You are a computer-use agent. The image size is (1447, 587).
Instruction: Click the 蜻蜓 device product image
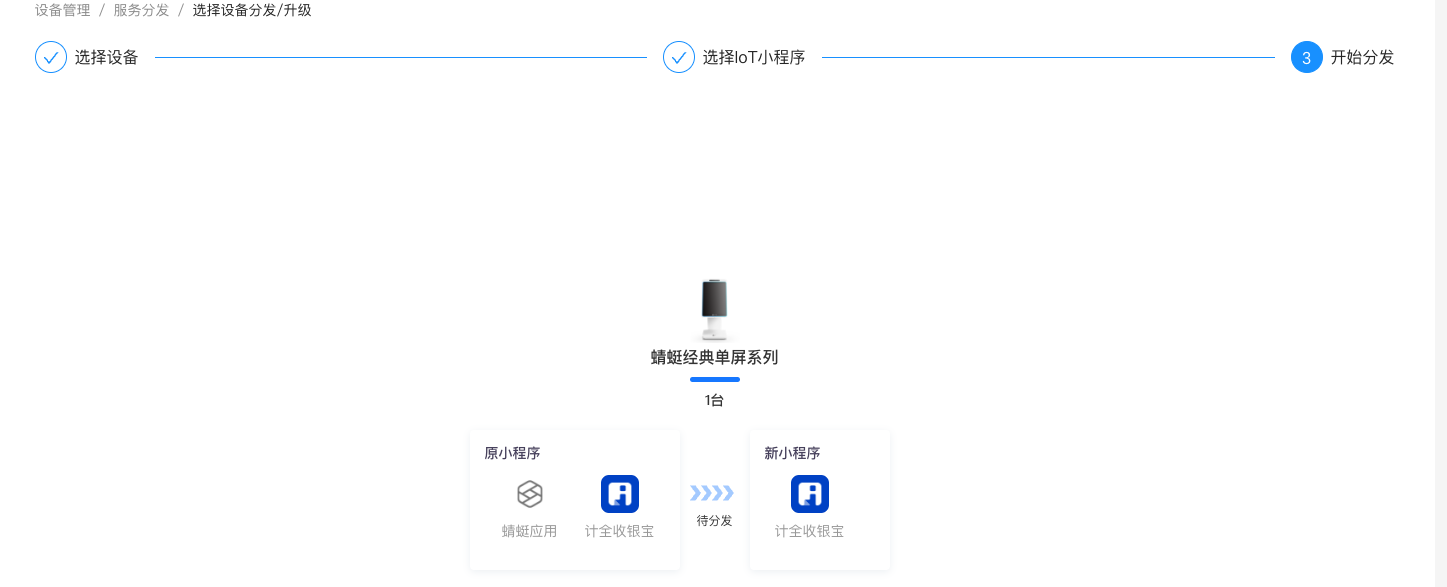(x=714, y=309)
